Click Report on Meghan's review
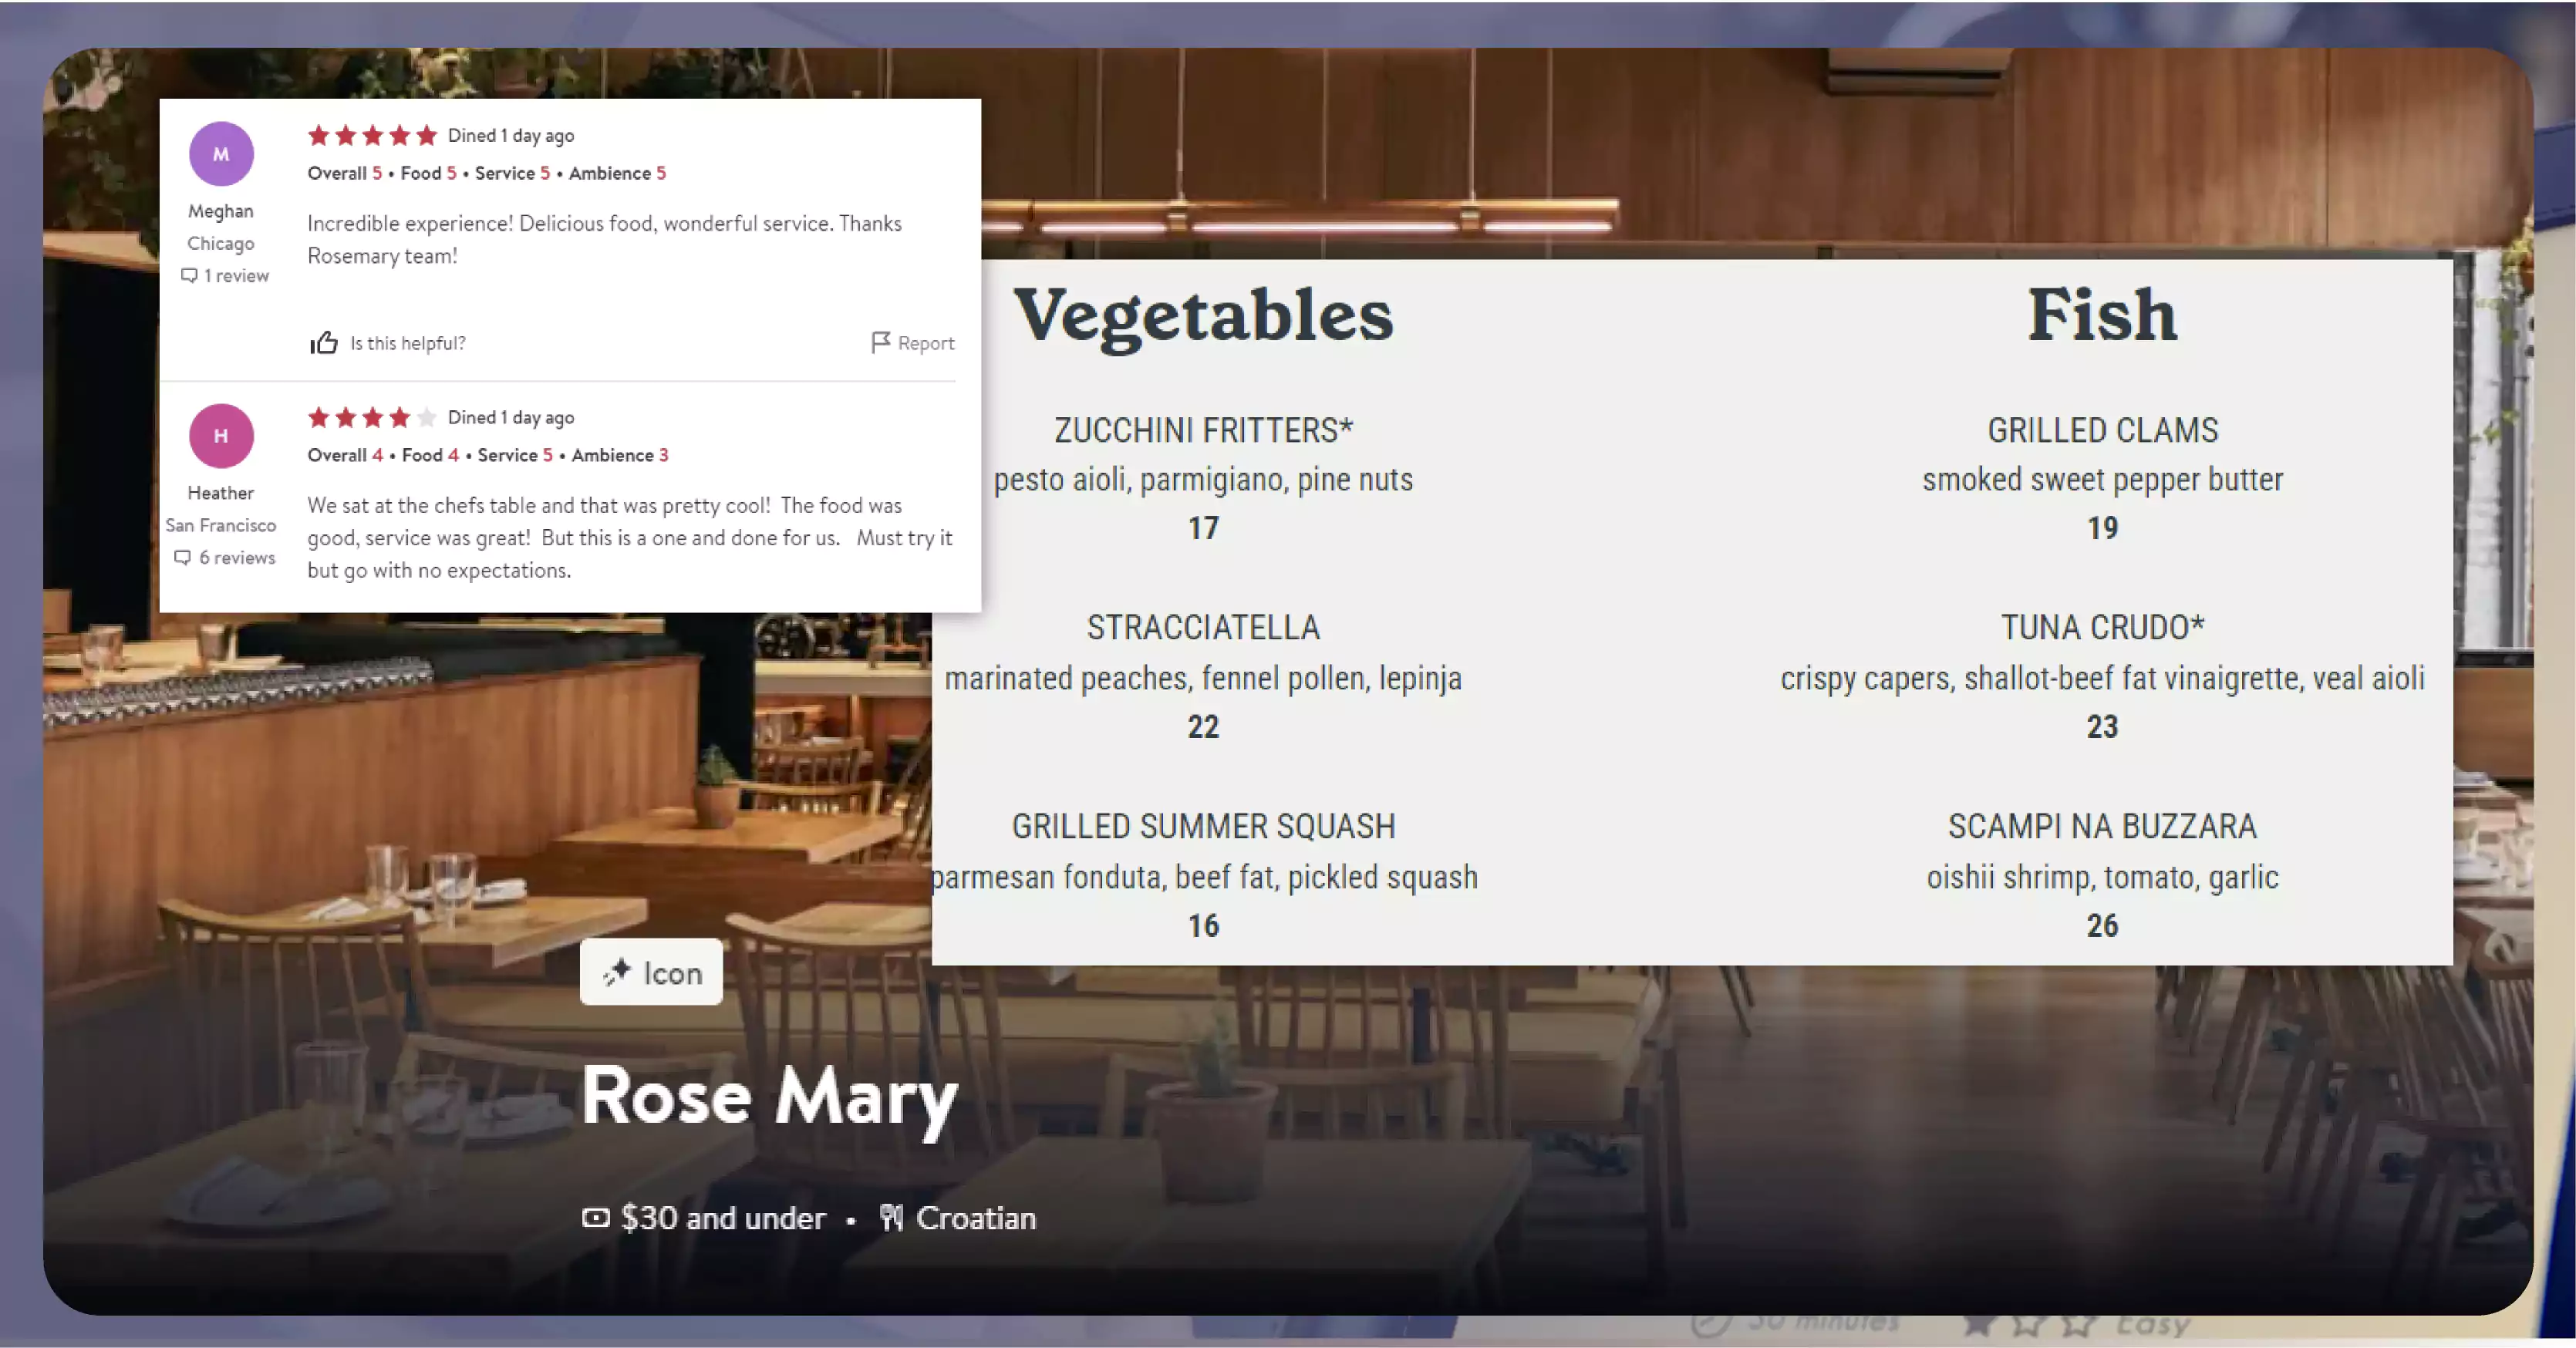Image resolution: width=2576 pixels, height=1348 pixels. [x=913, y=342]
